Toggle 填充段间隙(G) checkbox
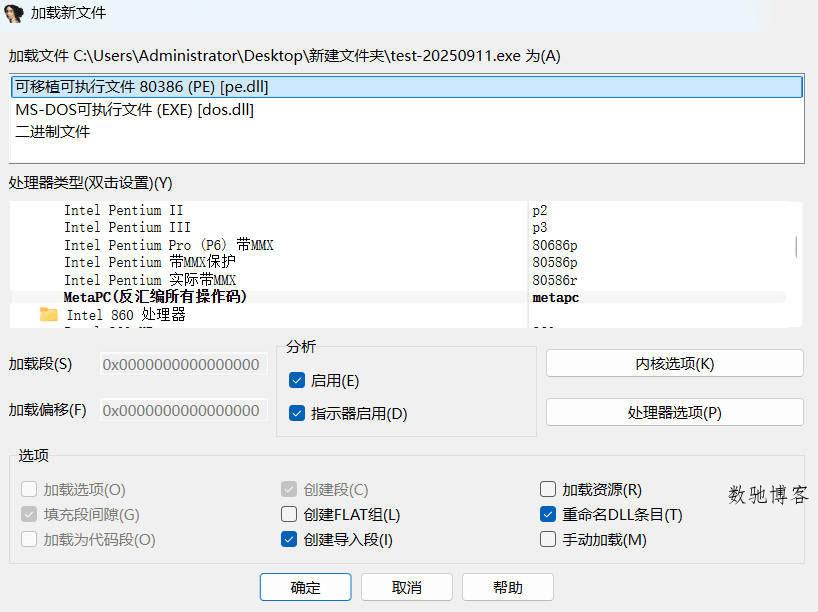The width and height of the screenshot is (818, 612). tap(29, 514)
